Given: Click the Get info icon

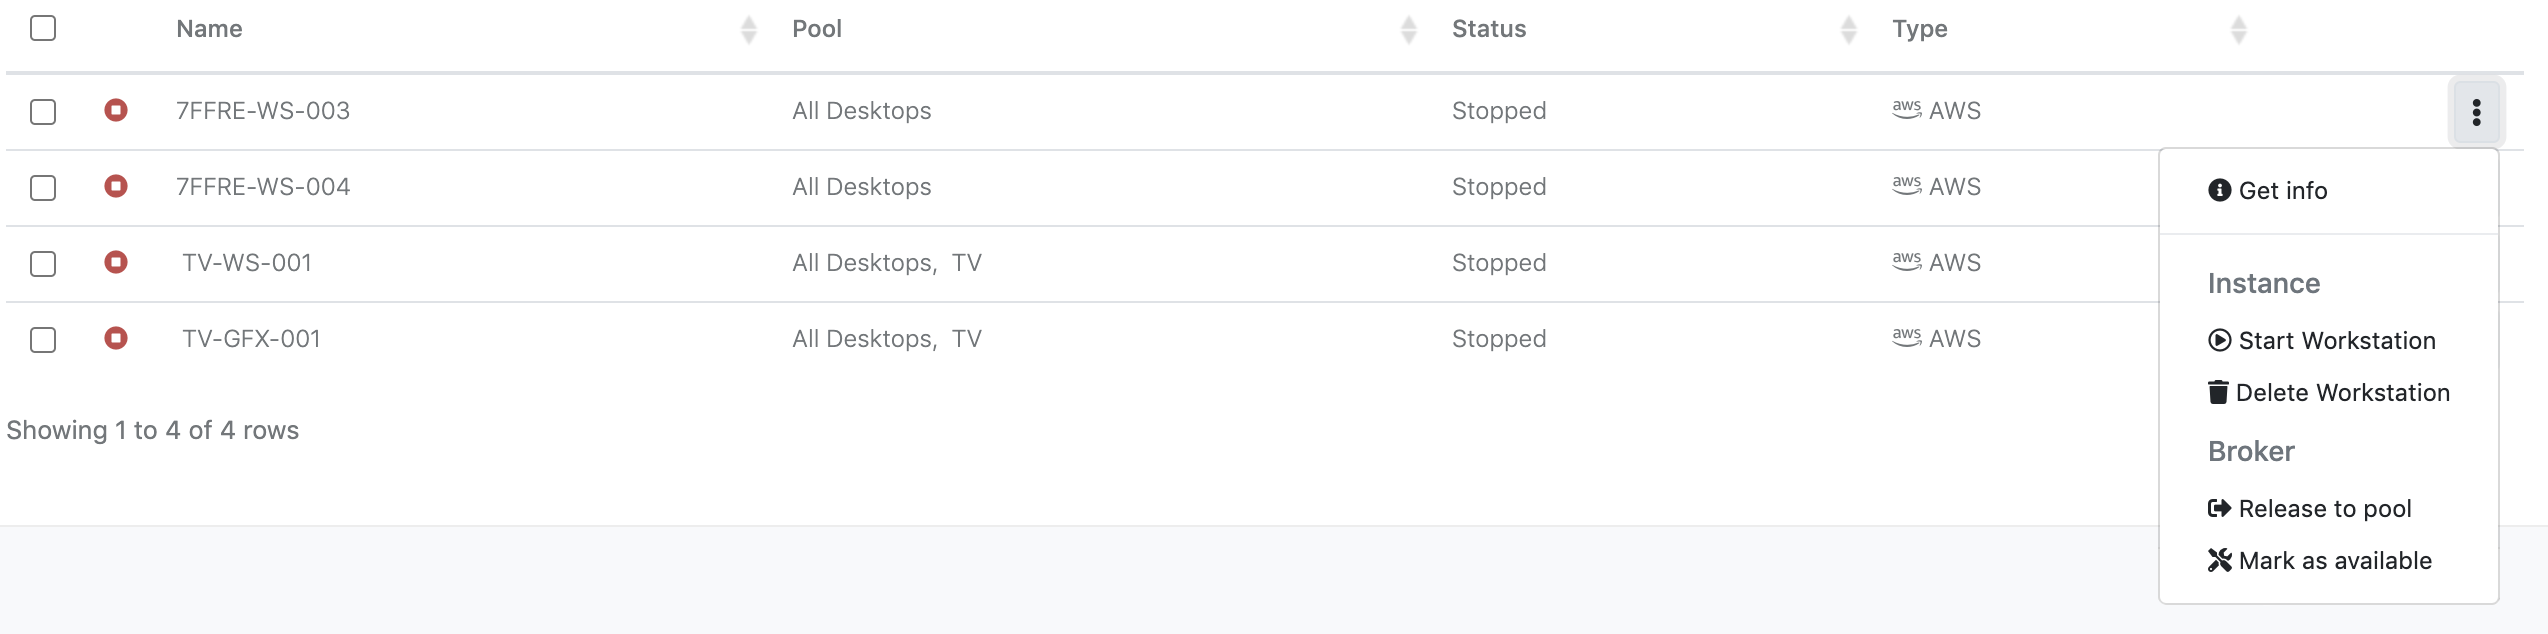Looking at the screenshot, I should pyautogui.click(x=2219, y=190).
